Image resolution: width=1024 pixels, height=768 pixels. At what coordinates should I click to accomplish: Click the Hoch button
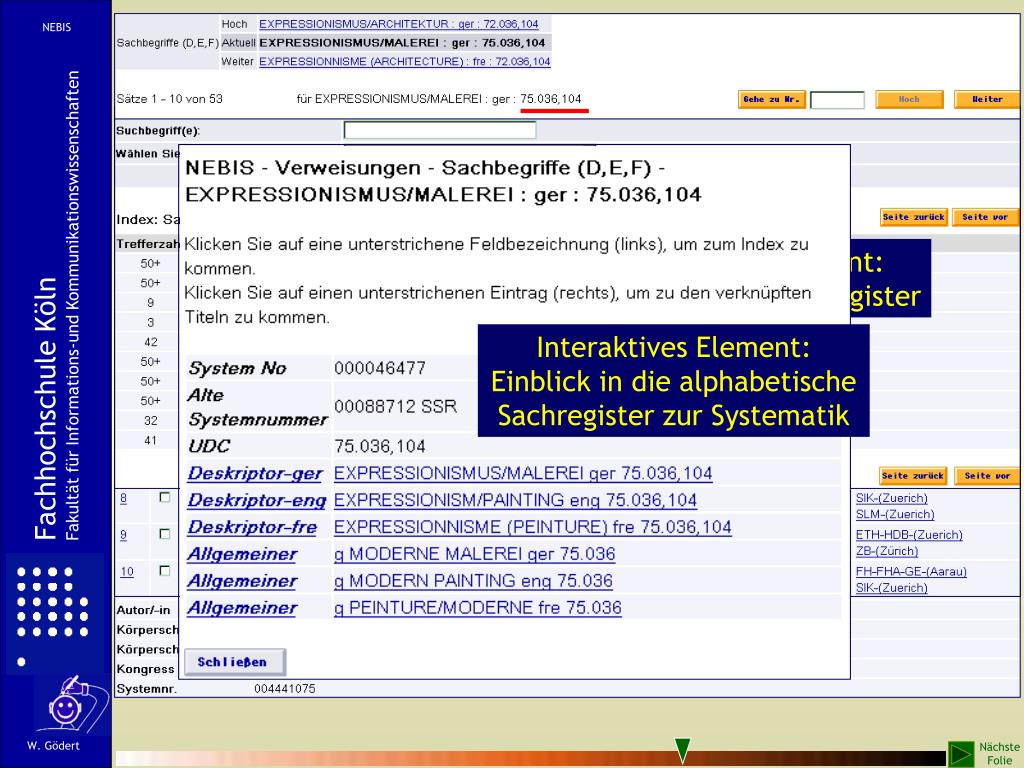[909, 99]
